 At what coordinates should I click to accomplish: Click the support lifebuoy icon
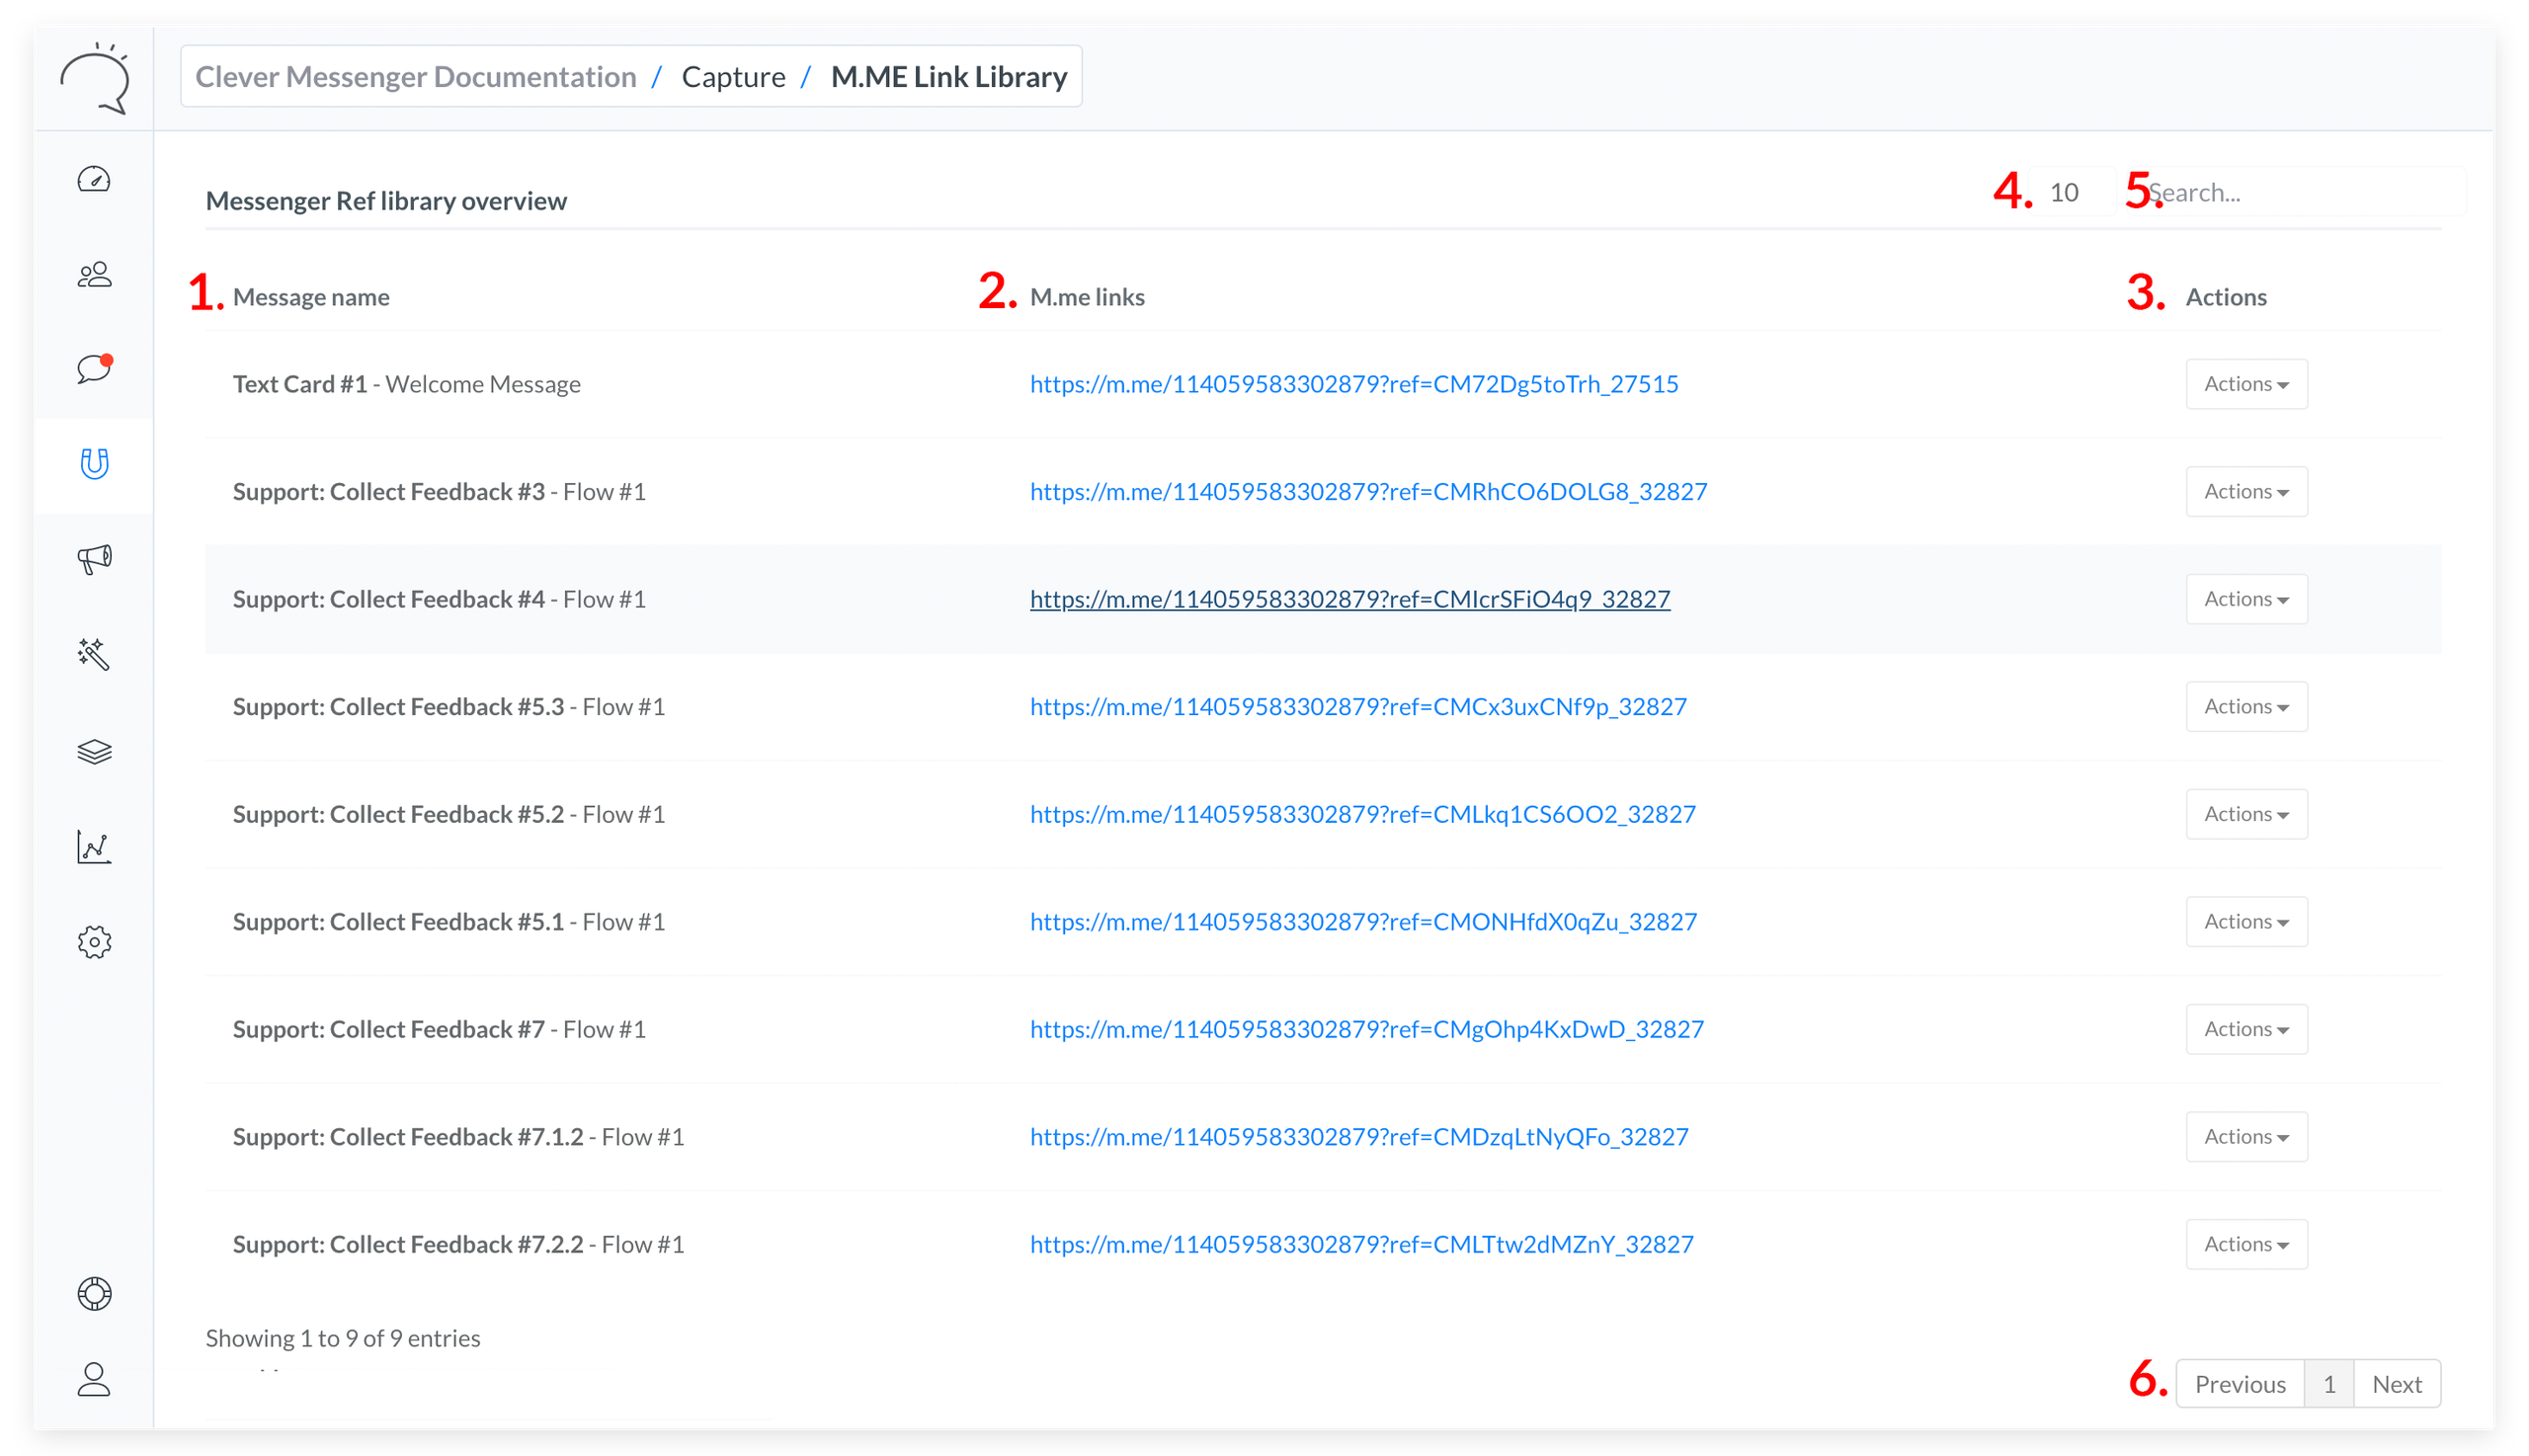tap(94, 1293)
